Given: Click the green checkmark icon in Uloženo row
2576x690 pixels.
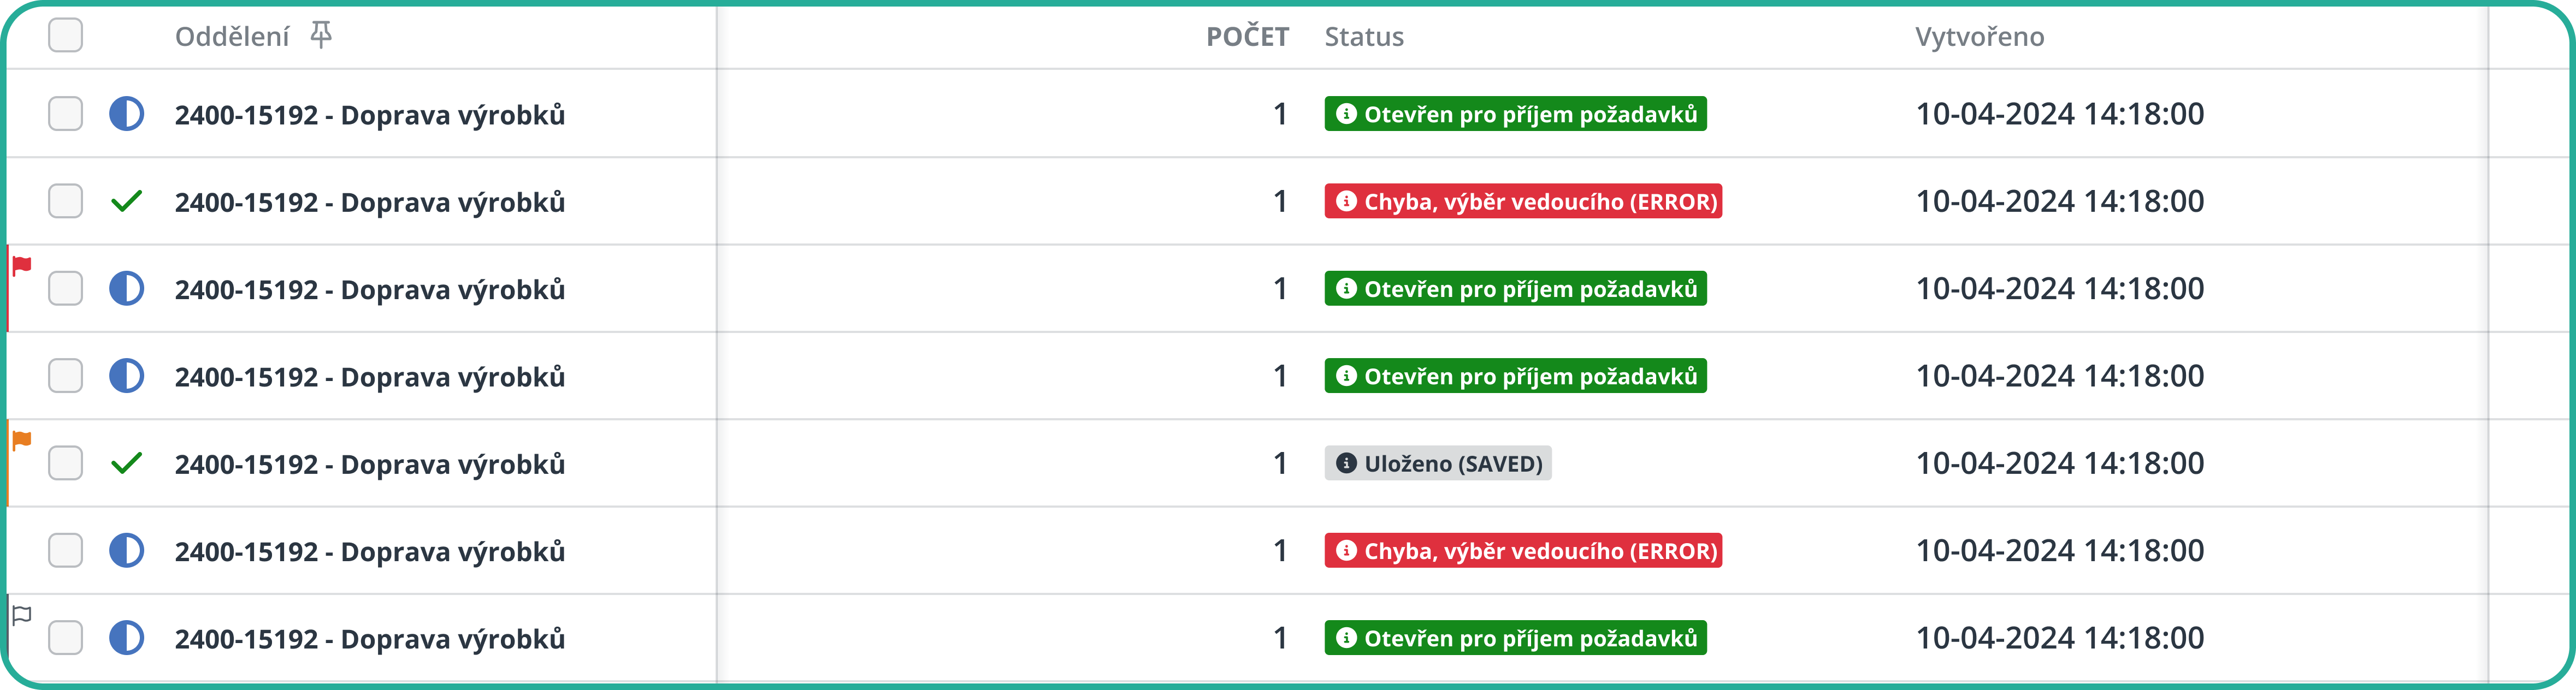Looking at the screenshot, I should pyautogui.click(x=126, y=463).
